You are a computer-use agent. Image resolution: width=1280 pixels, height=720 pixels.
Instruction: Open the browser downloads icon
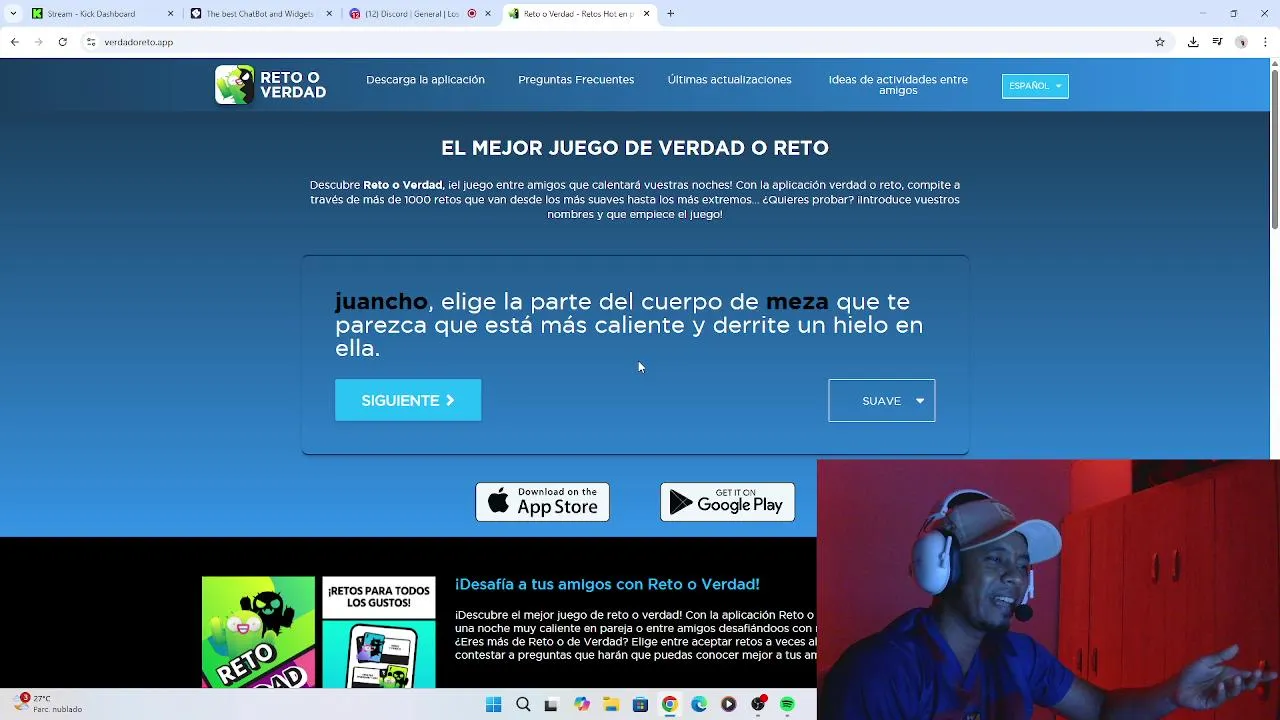pyautogui.click(x=1193, y=42)
